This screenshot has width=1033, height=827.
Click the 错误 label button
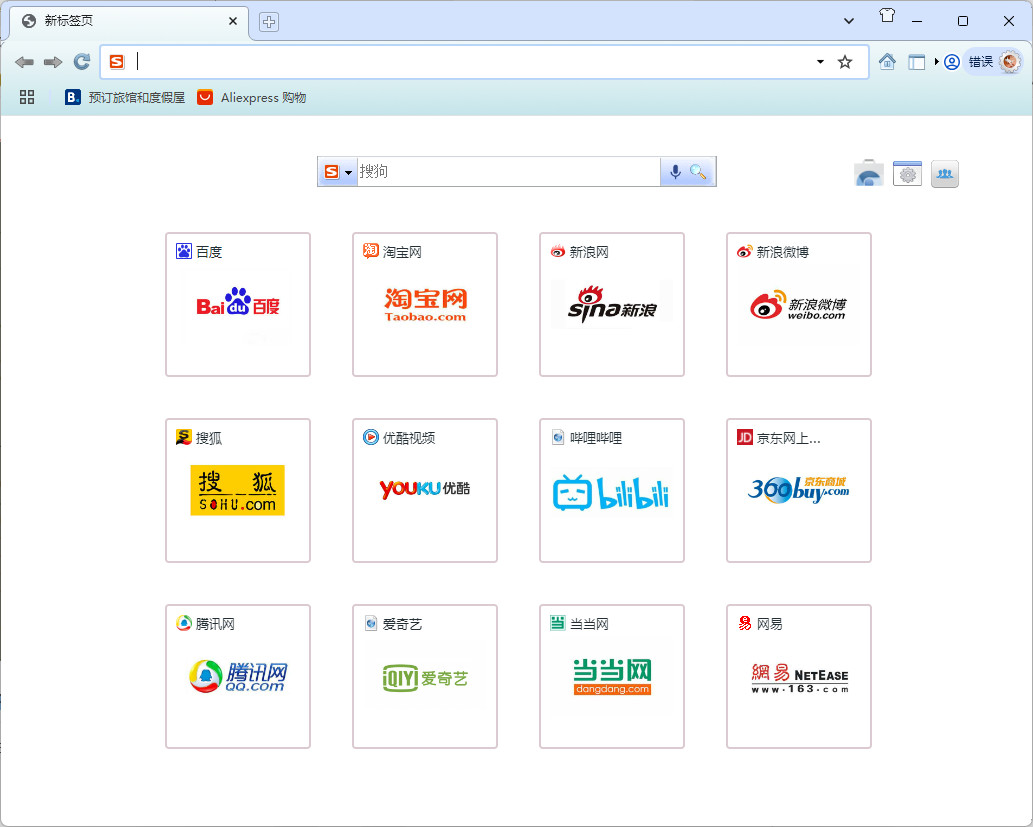click(980, 62)
